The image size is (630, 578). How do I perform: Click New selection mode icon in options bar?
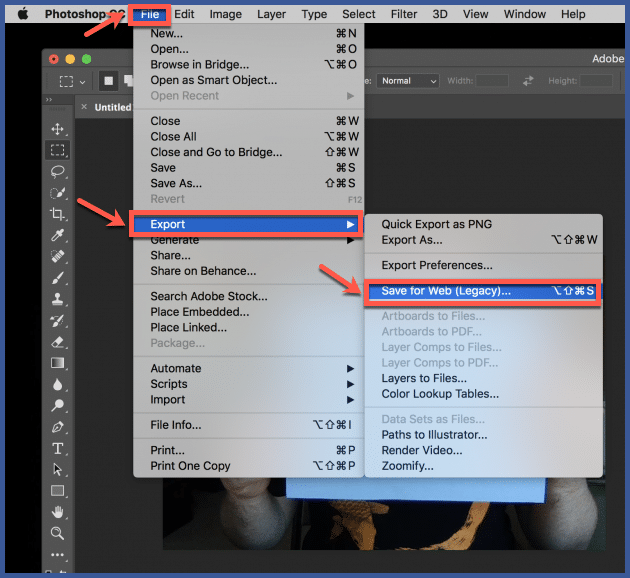click(x=108, y=81)
